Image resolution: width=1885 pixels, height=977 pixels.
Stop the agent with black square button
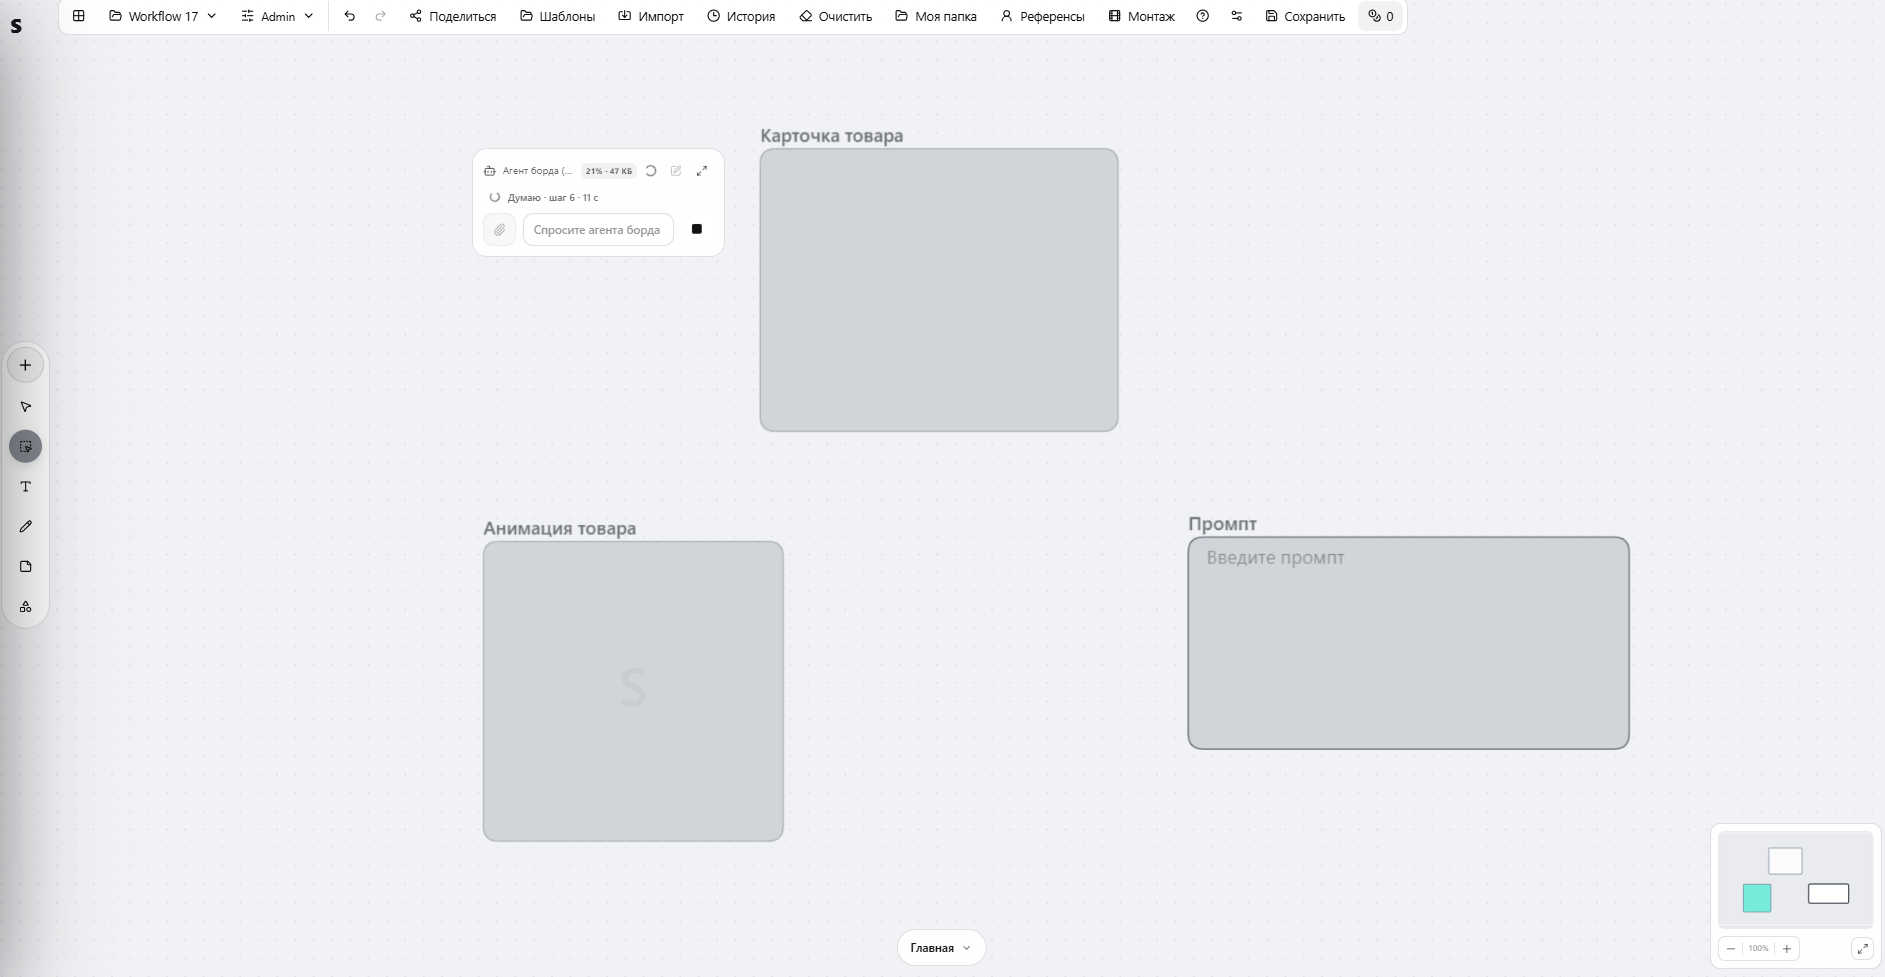point(697,229)
